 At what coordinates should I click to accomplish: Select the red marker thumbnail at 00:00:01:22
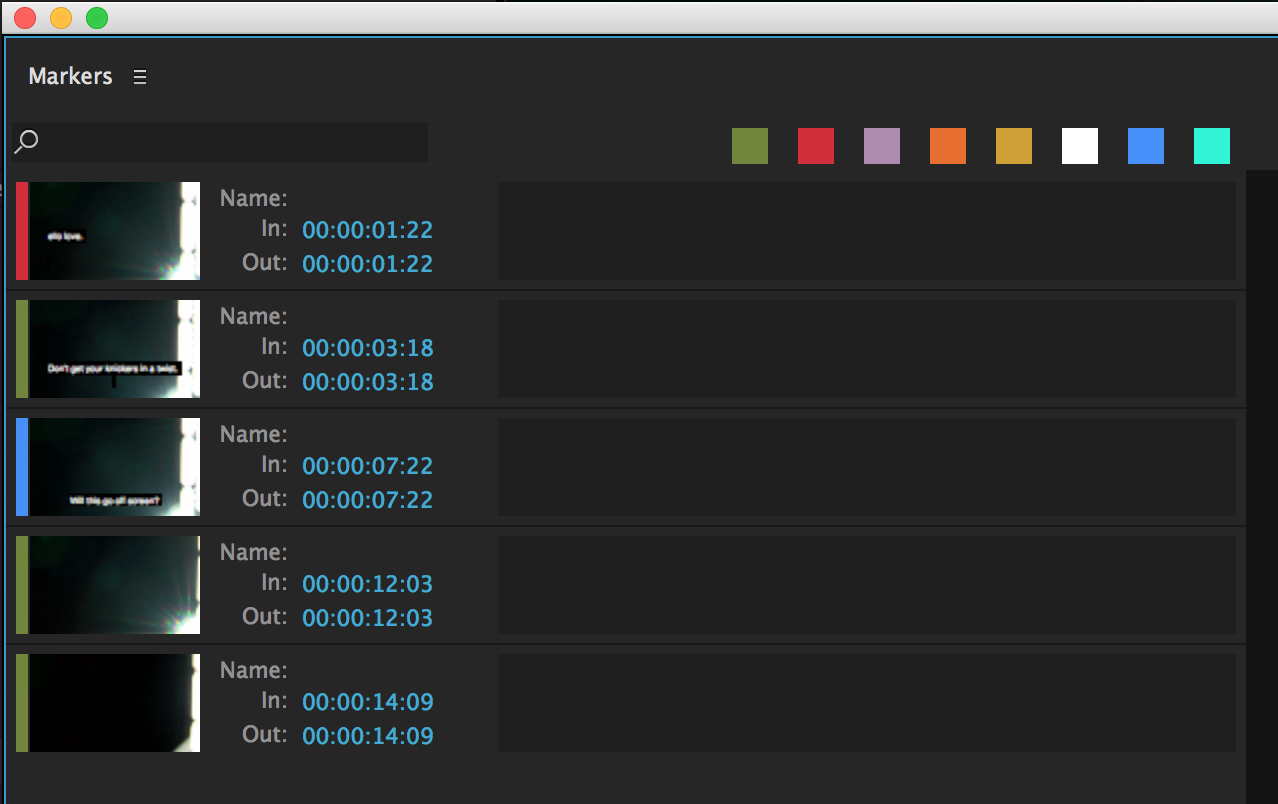pos(114,231)
